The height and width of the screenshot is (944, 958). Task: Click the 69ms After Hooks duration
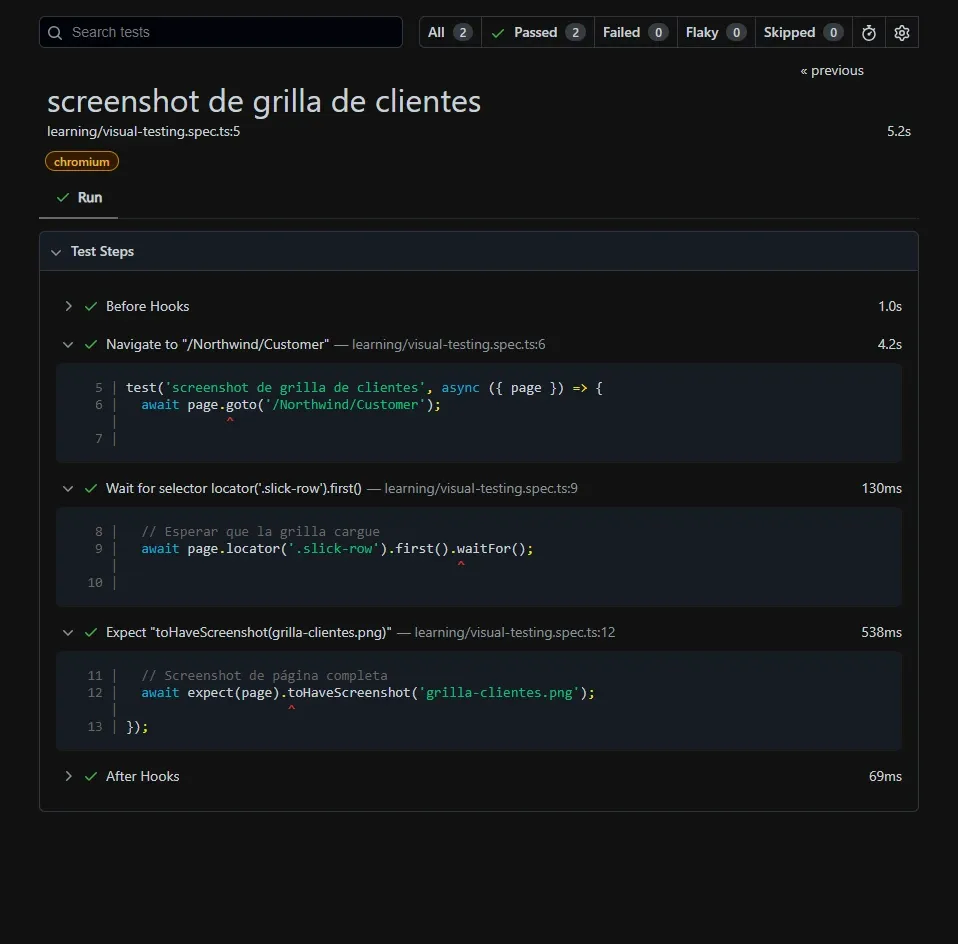(885, 776)
